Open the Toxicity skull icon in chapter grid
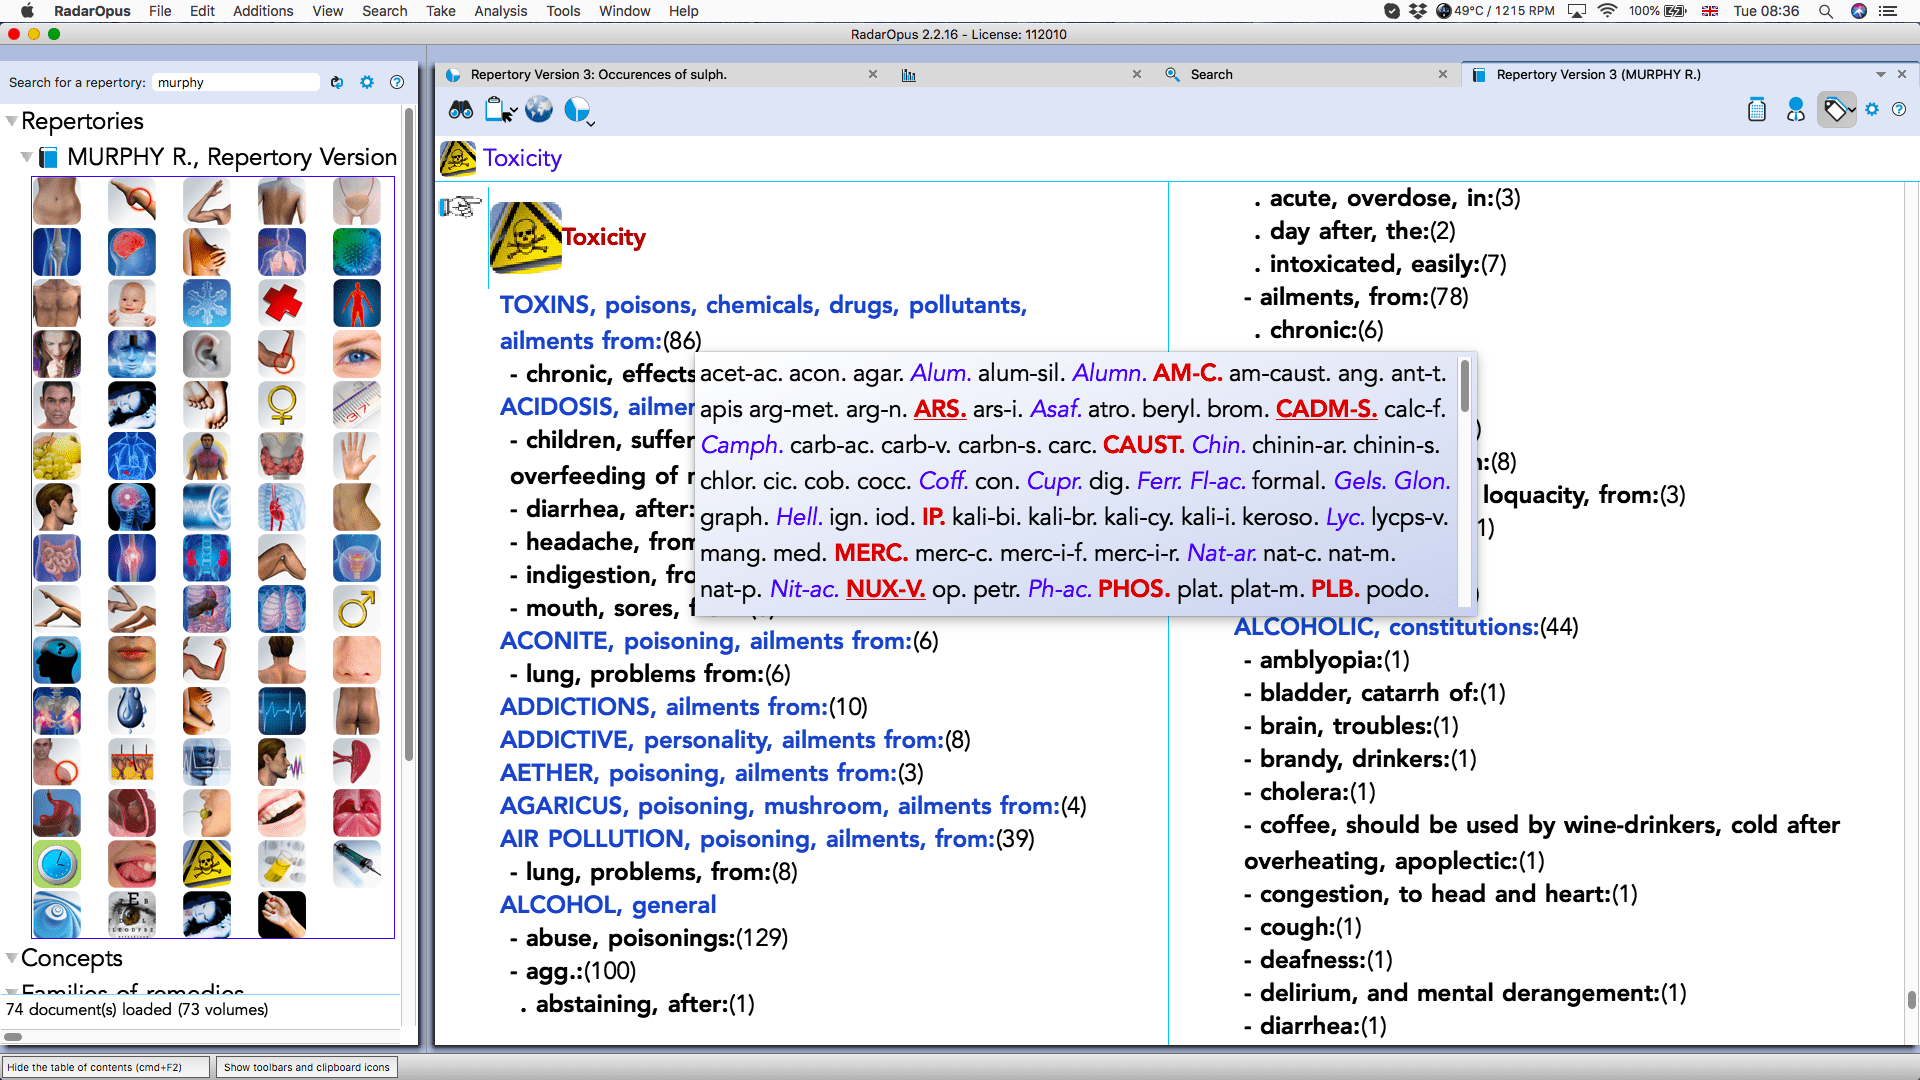This screenshot has width=1920, height=1080. (x=207, y=864)
